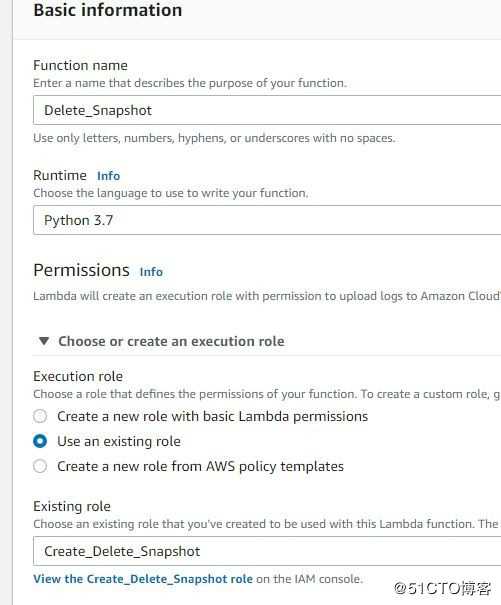Click the 51CTO watermark logo
The image size is (501, 605).
point(442,588)
